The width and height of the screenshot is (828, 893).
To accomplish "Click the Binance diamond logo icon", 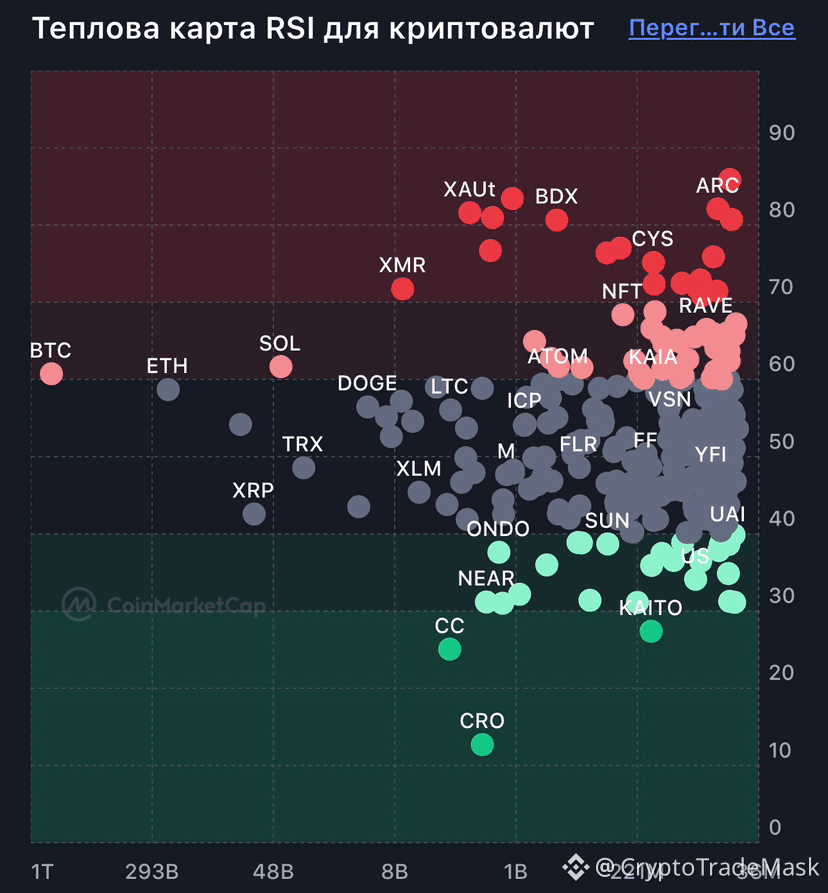I will 576,867.
